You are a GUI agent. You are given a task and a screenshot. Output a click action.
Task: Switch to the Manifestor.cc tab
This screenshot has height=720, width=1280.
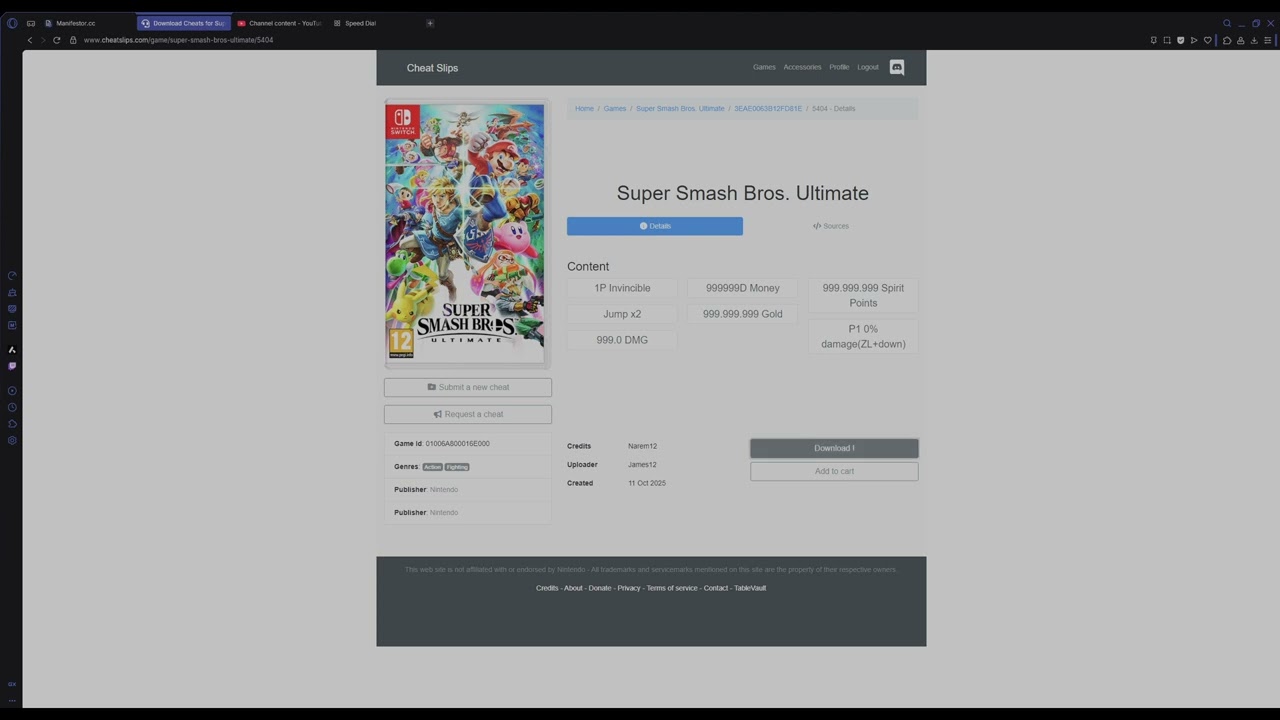(x=76, y=23)
